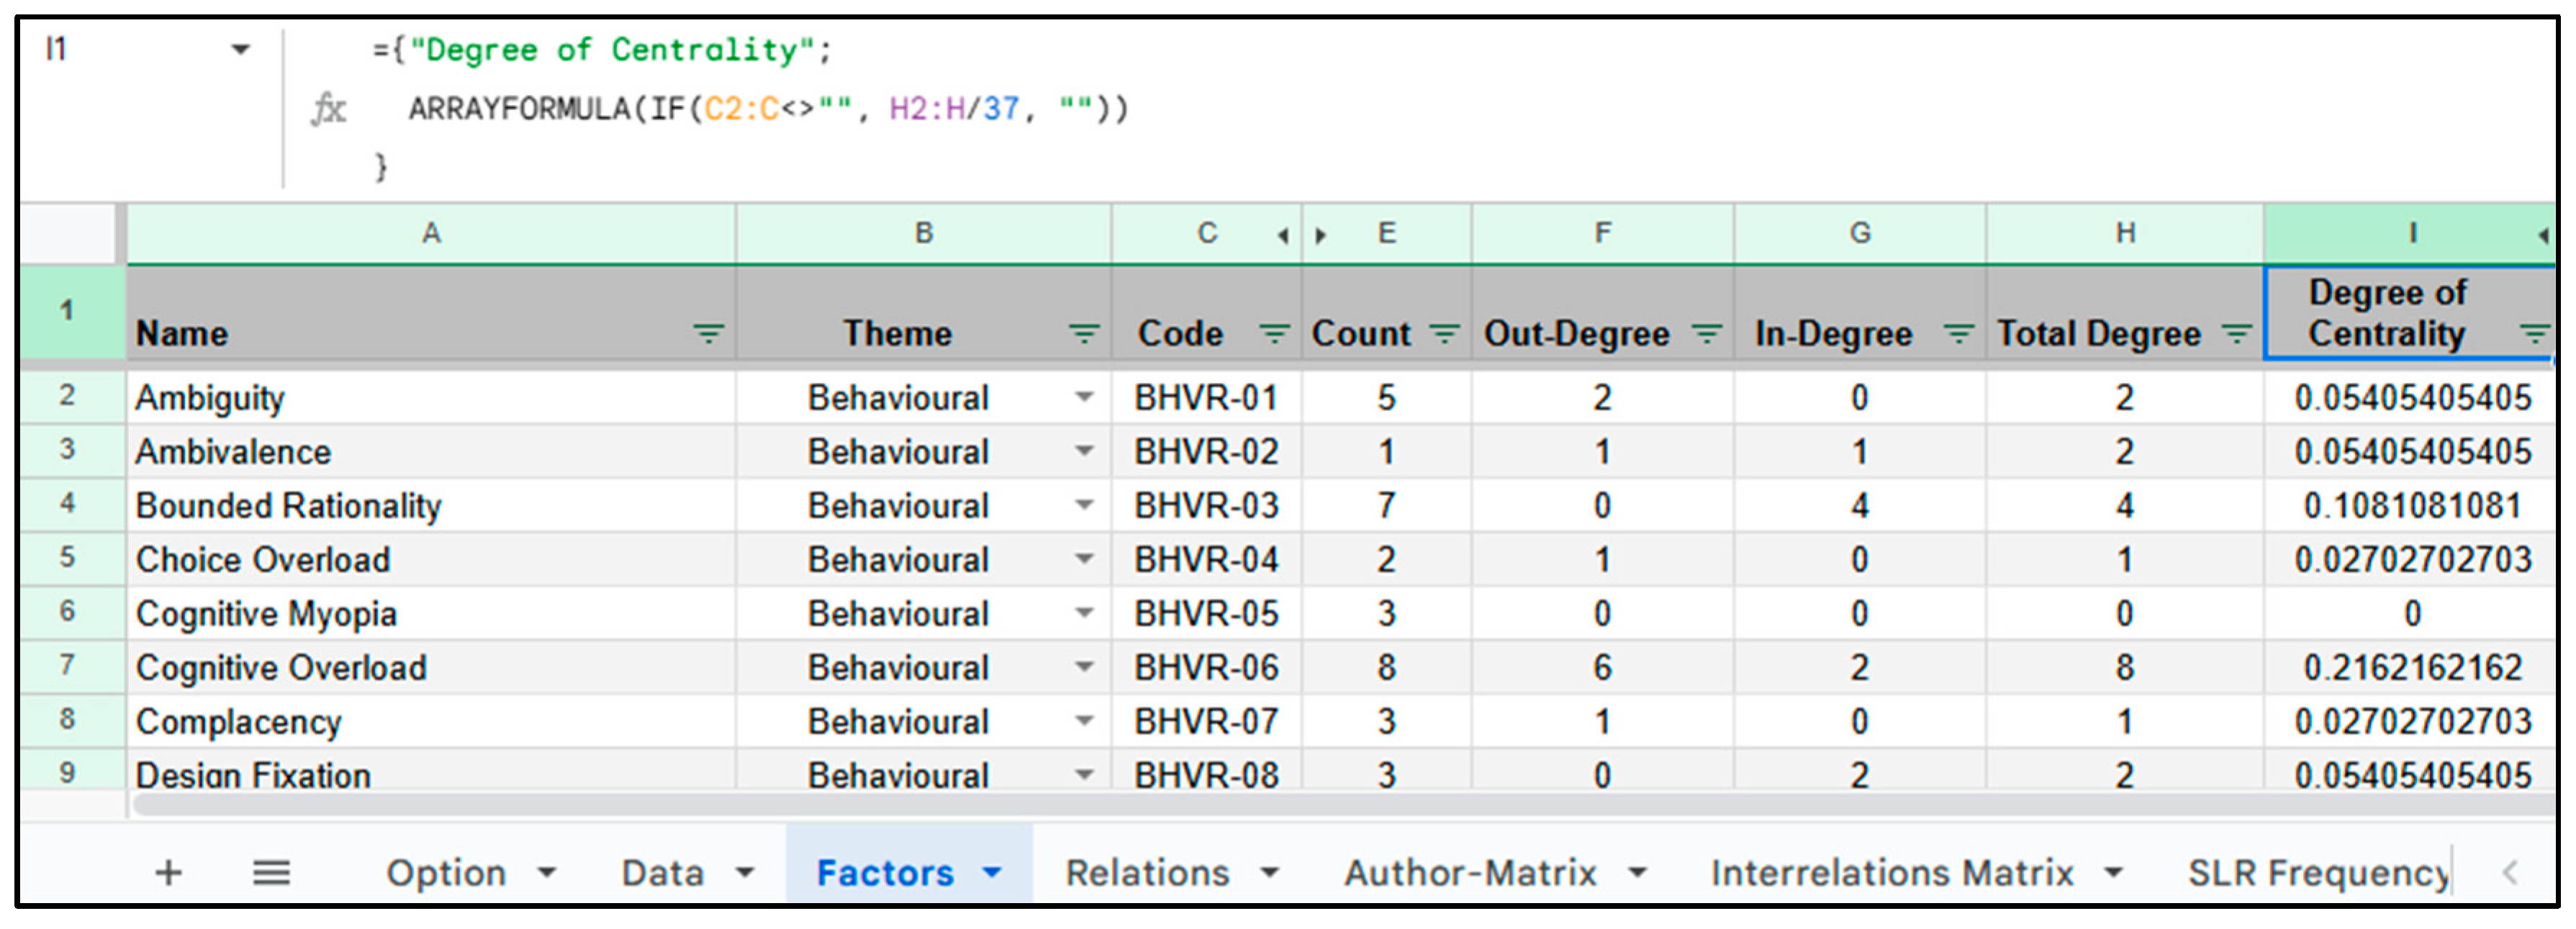The width and height of the screenshot is (2576, 929).
Task: Open the filter icon in Theme header
Action: pyautogui.click(x=1083, y=334)
